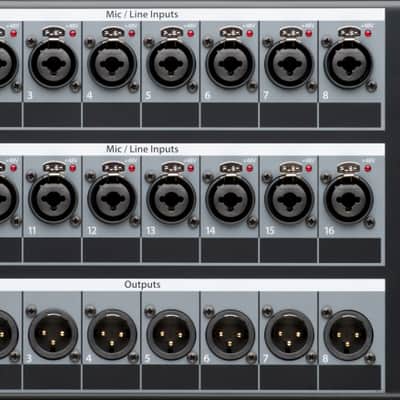Toggle the +48V phantom LED on input 15
This screenshot has height=400, width=400.
pyautogui.click(x=309, y=168)
